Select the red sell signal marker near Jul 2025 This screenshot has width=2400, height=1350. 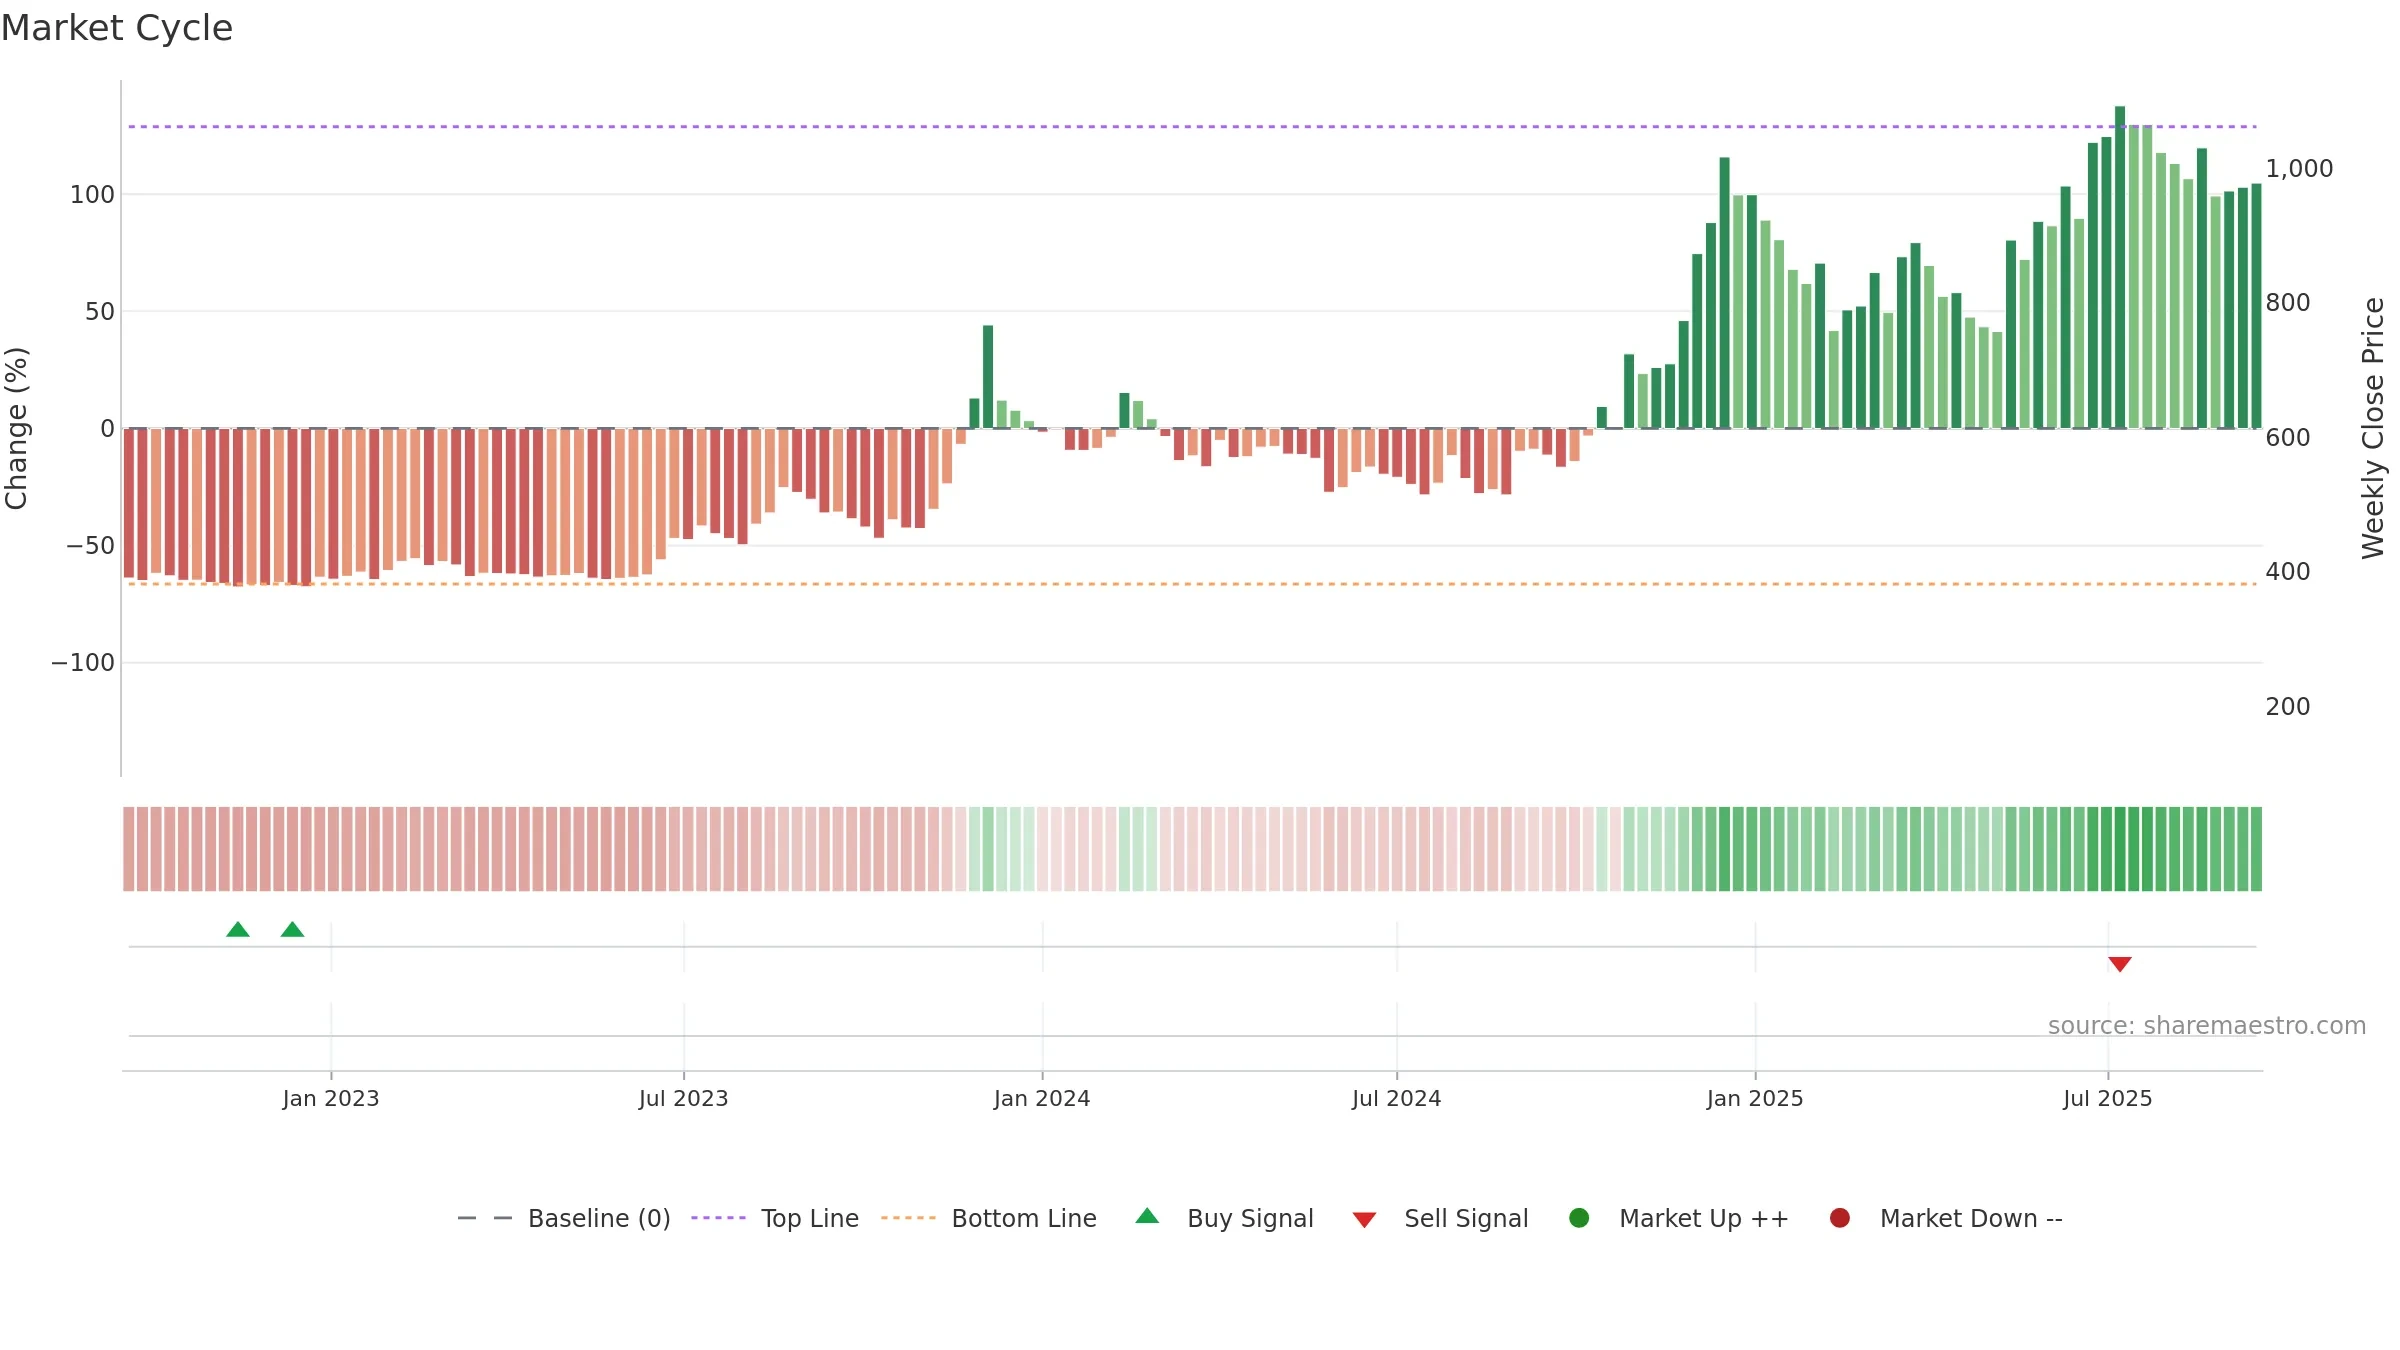[x=2120, y=964]
